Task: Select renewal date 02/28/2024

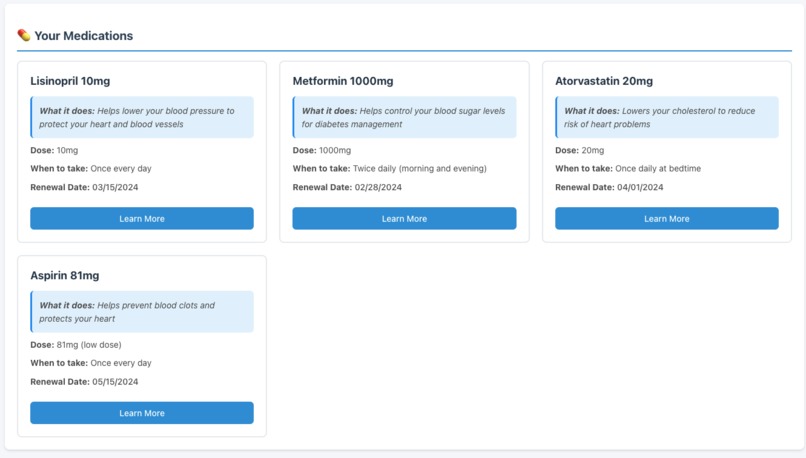Action: pyautogui.click(x=378, y=187)
